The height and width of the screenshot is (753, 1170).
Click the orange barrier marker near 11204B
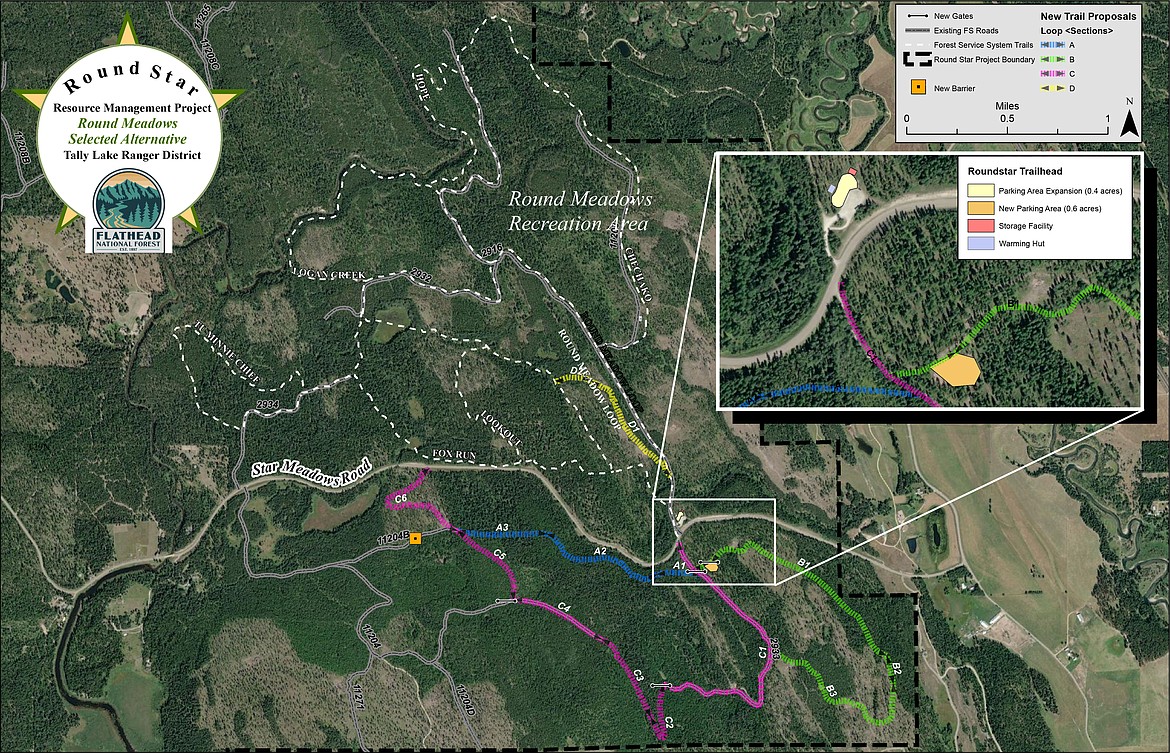coord(415,538)
